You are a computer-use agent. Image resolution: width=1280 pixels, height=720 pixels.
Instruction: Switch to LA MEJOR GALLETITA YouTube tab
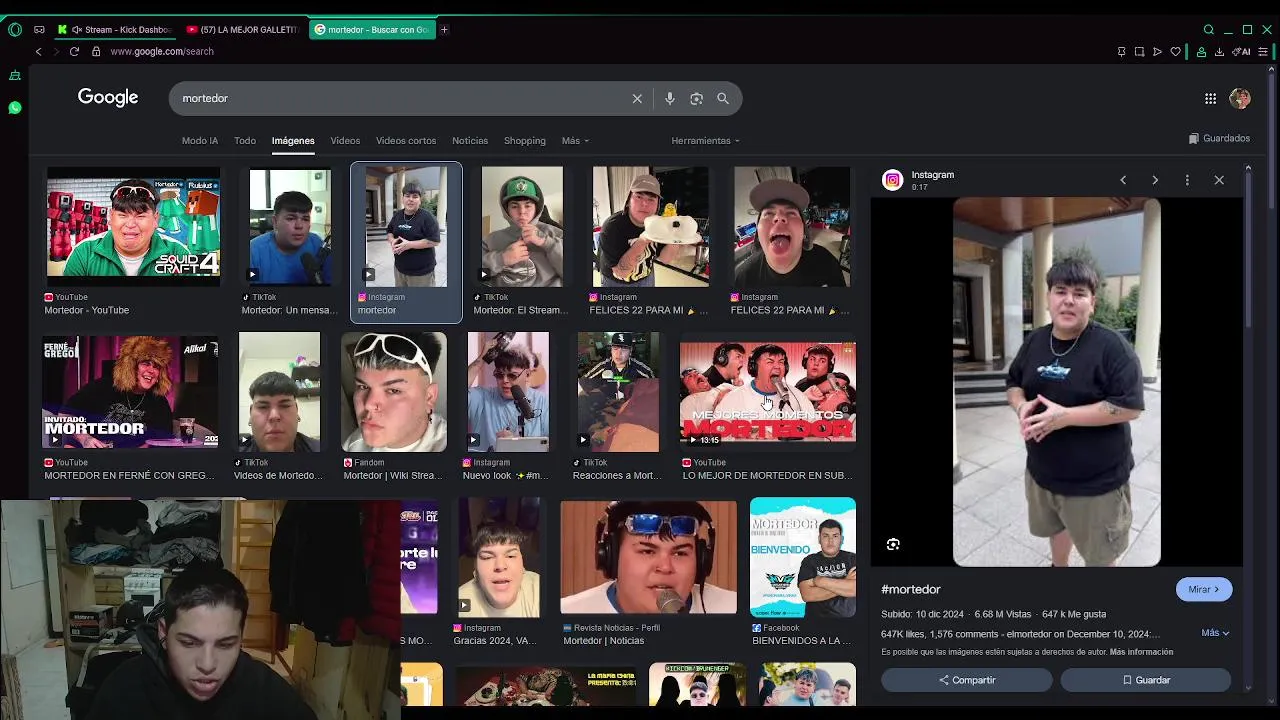(243, 30)
